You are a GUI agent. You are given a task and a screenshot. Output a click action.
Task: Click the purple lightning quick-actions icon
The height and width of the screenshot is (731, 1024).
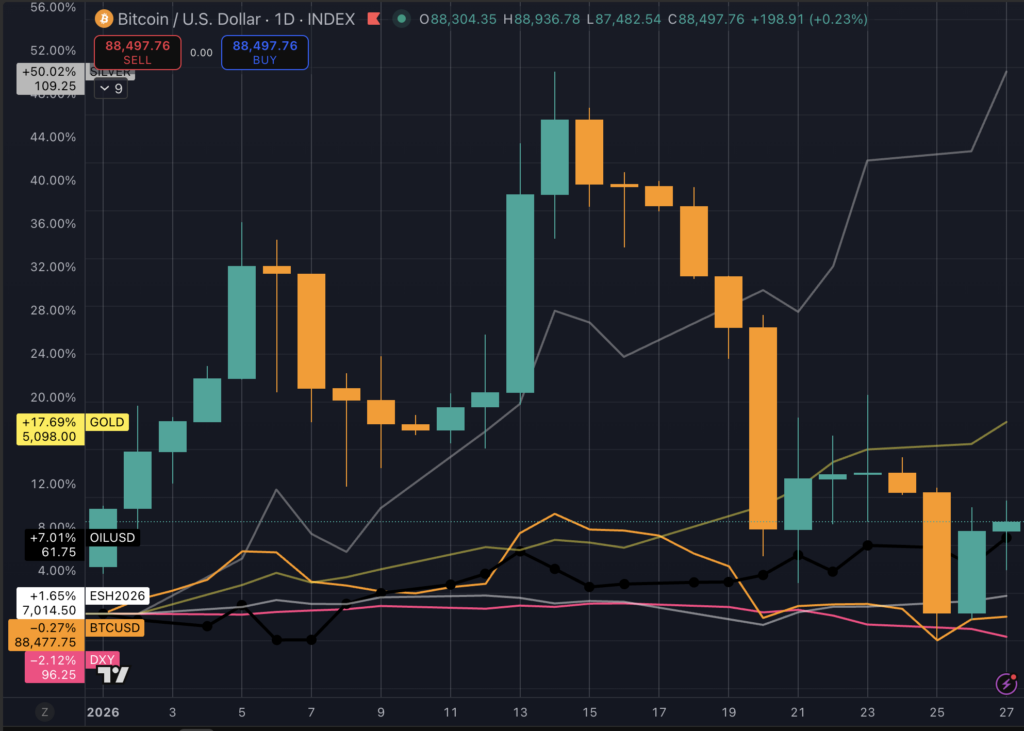click(1005, 683)
